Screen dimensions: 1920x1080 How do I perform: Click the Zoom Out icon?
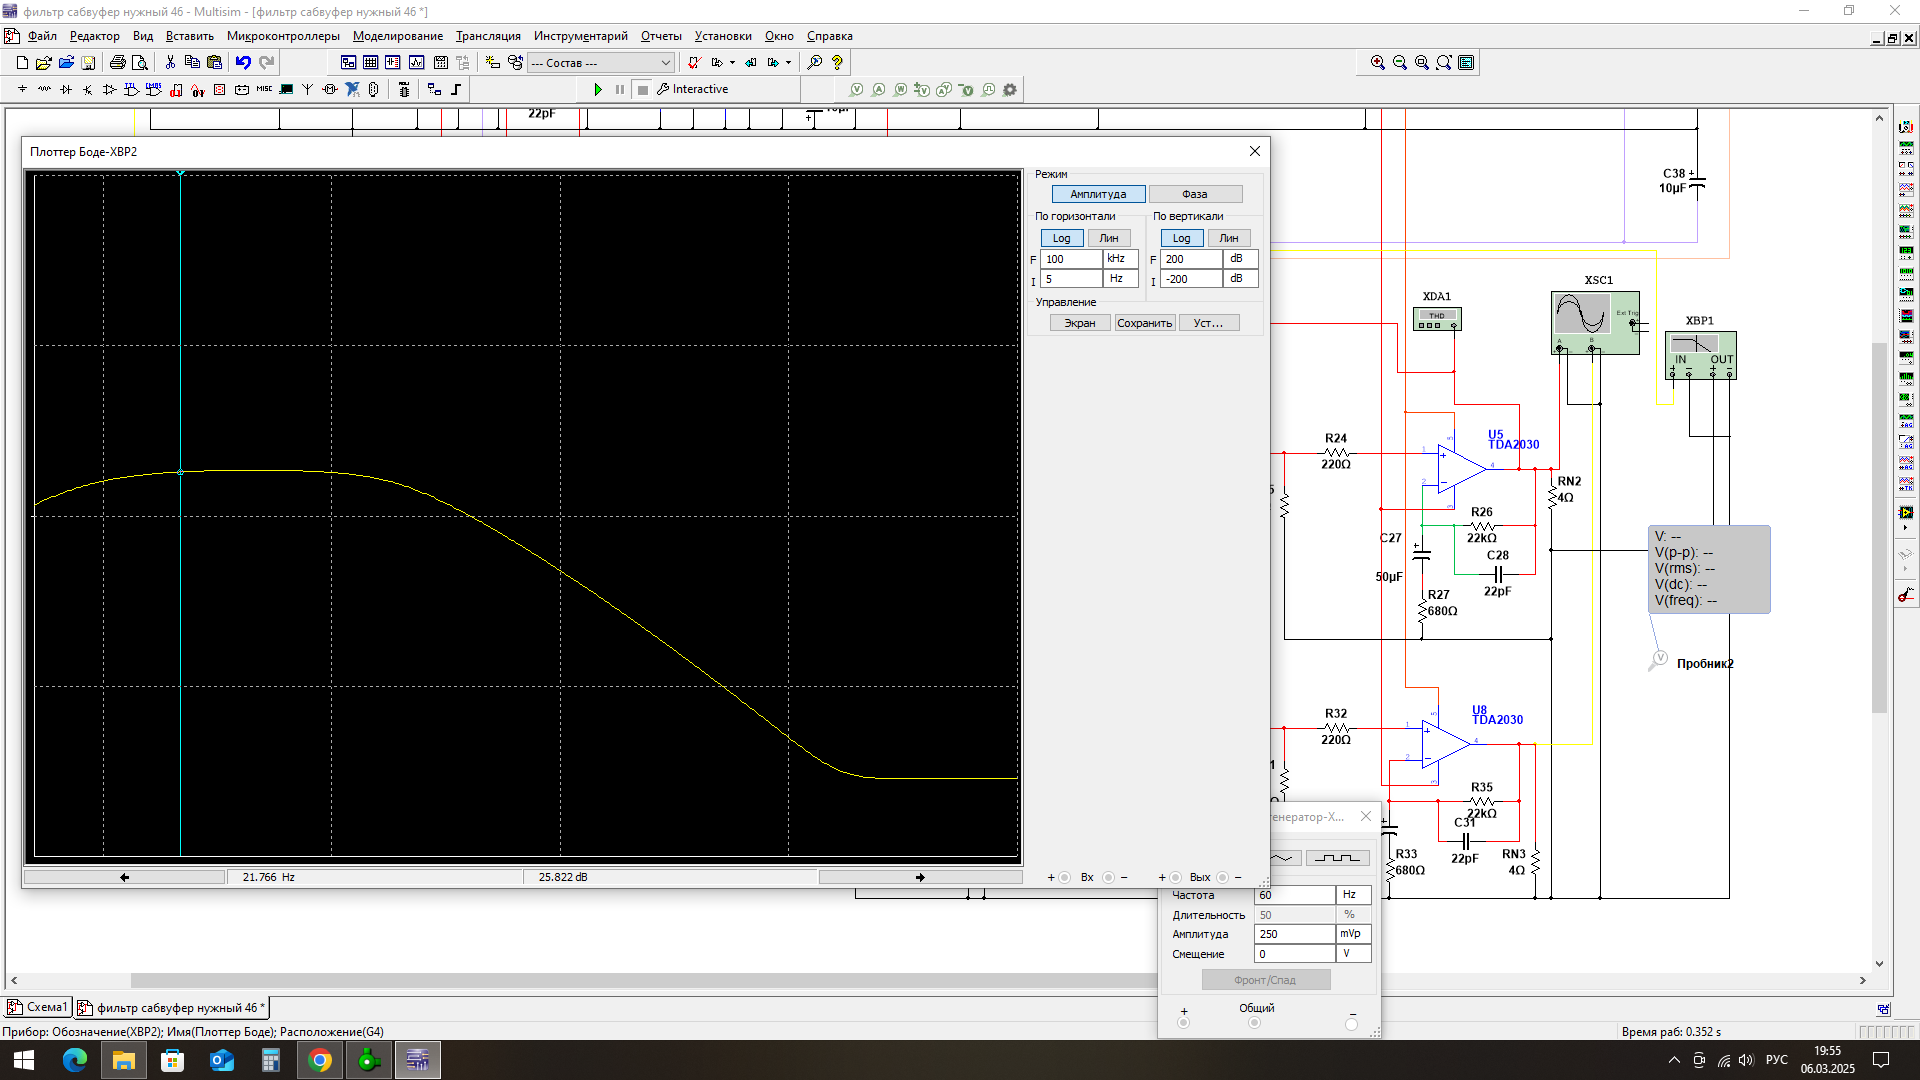(1400, 62)
